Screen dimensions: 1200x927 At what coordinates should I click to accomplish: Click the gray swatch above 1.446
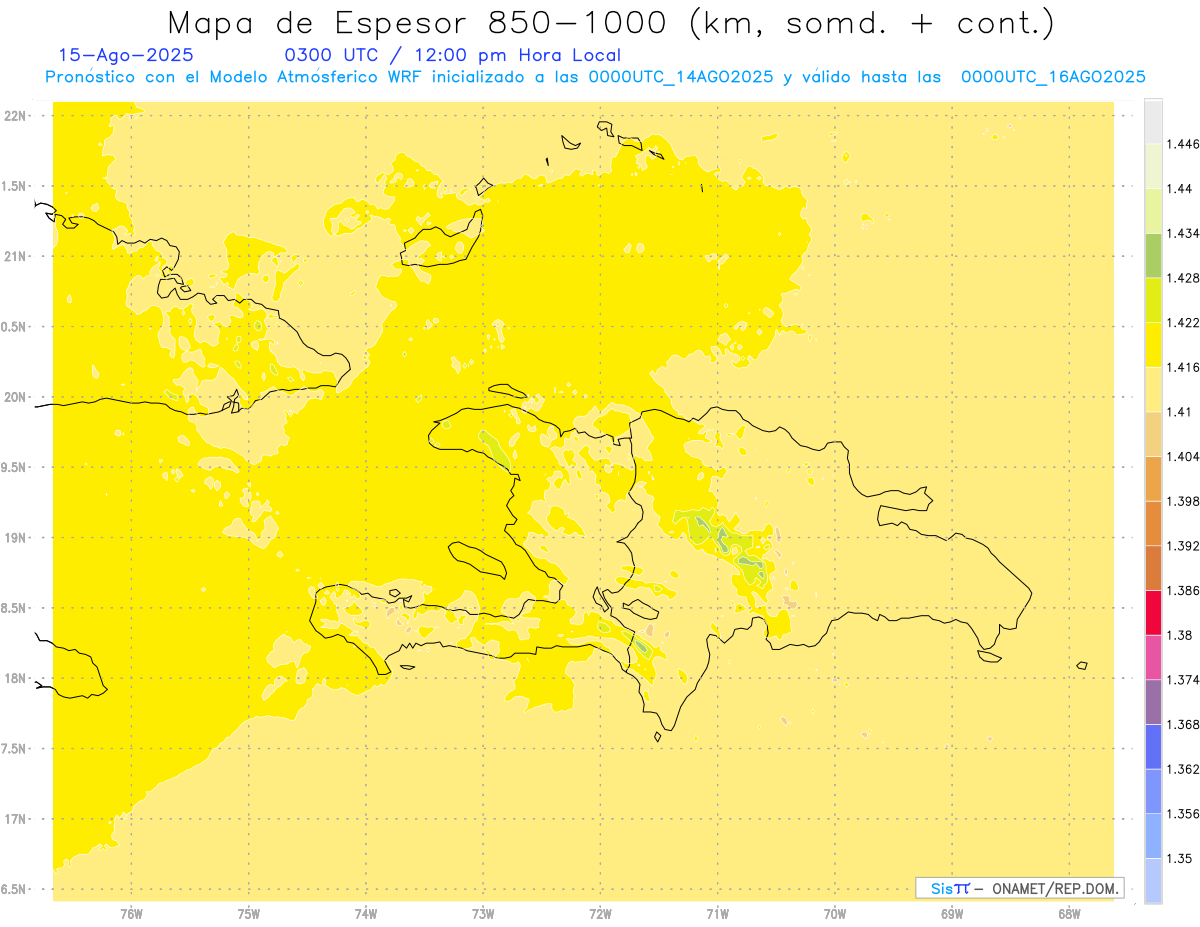[x=1153, y=121]
